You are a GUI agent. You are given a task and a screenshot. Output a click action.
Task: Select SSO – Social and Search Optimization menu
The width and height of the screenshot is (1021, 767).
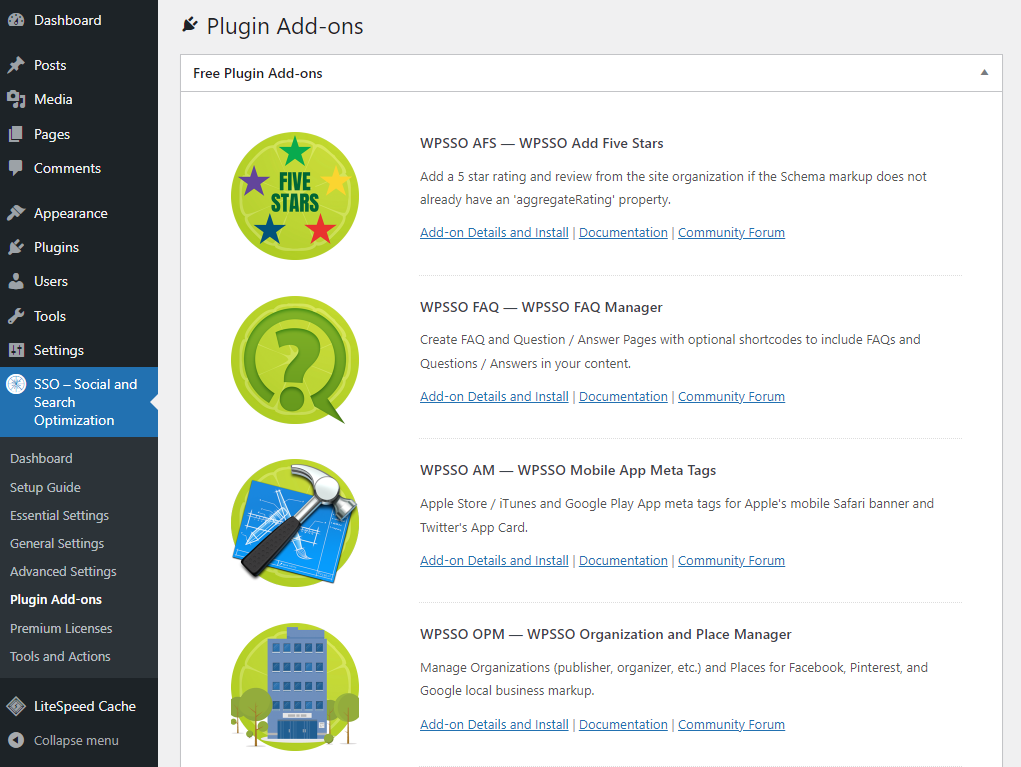click(x=79, y=402)
